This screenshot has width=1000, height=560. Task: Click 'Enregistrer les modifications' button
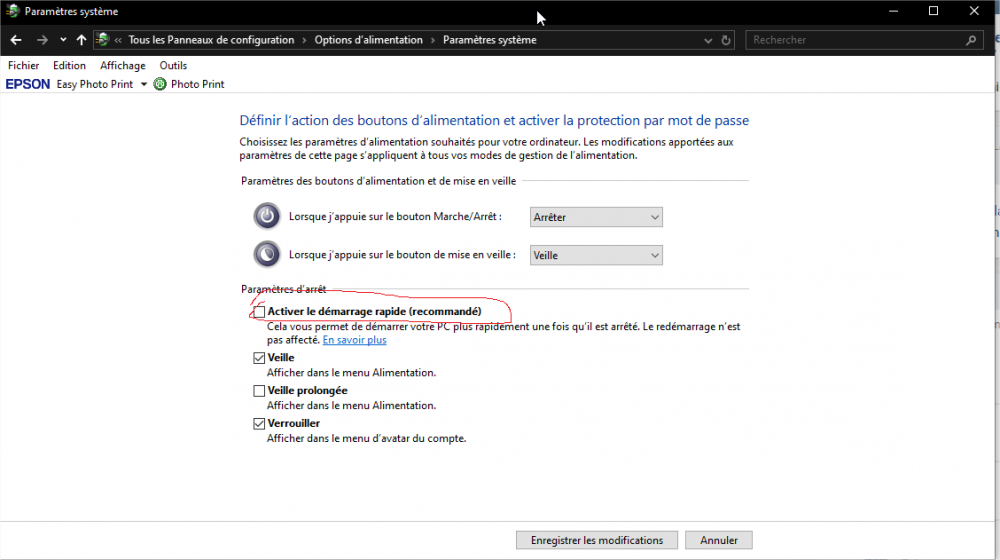pos(596,540)
